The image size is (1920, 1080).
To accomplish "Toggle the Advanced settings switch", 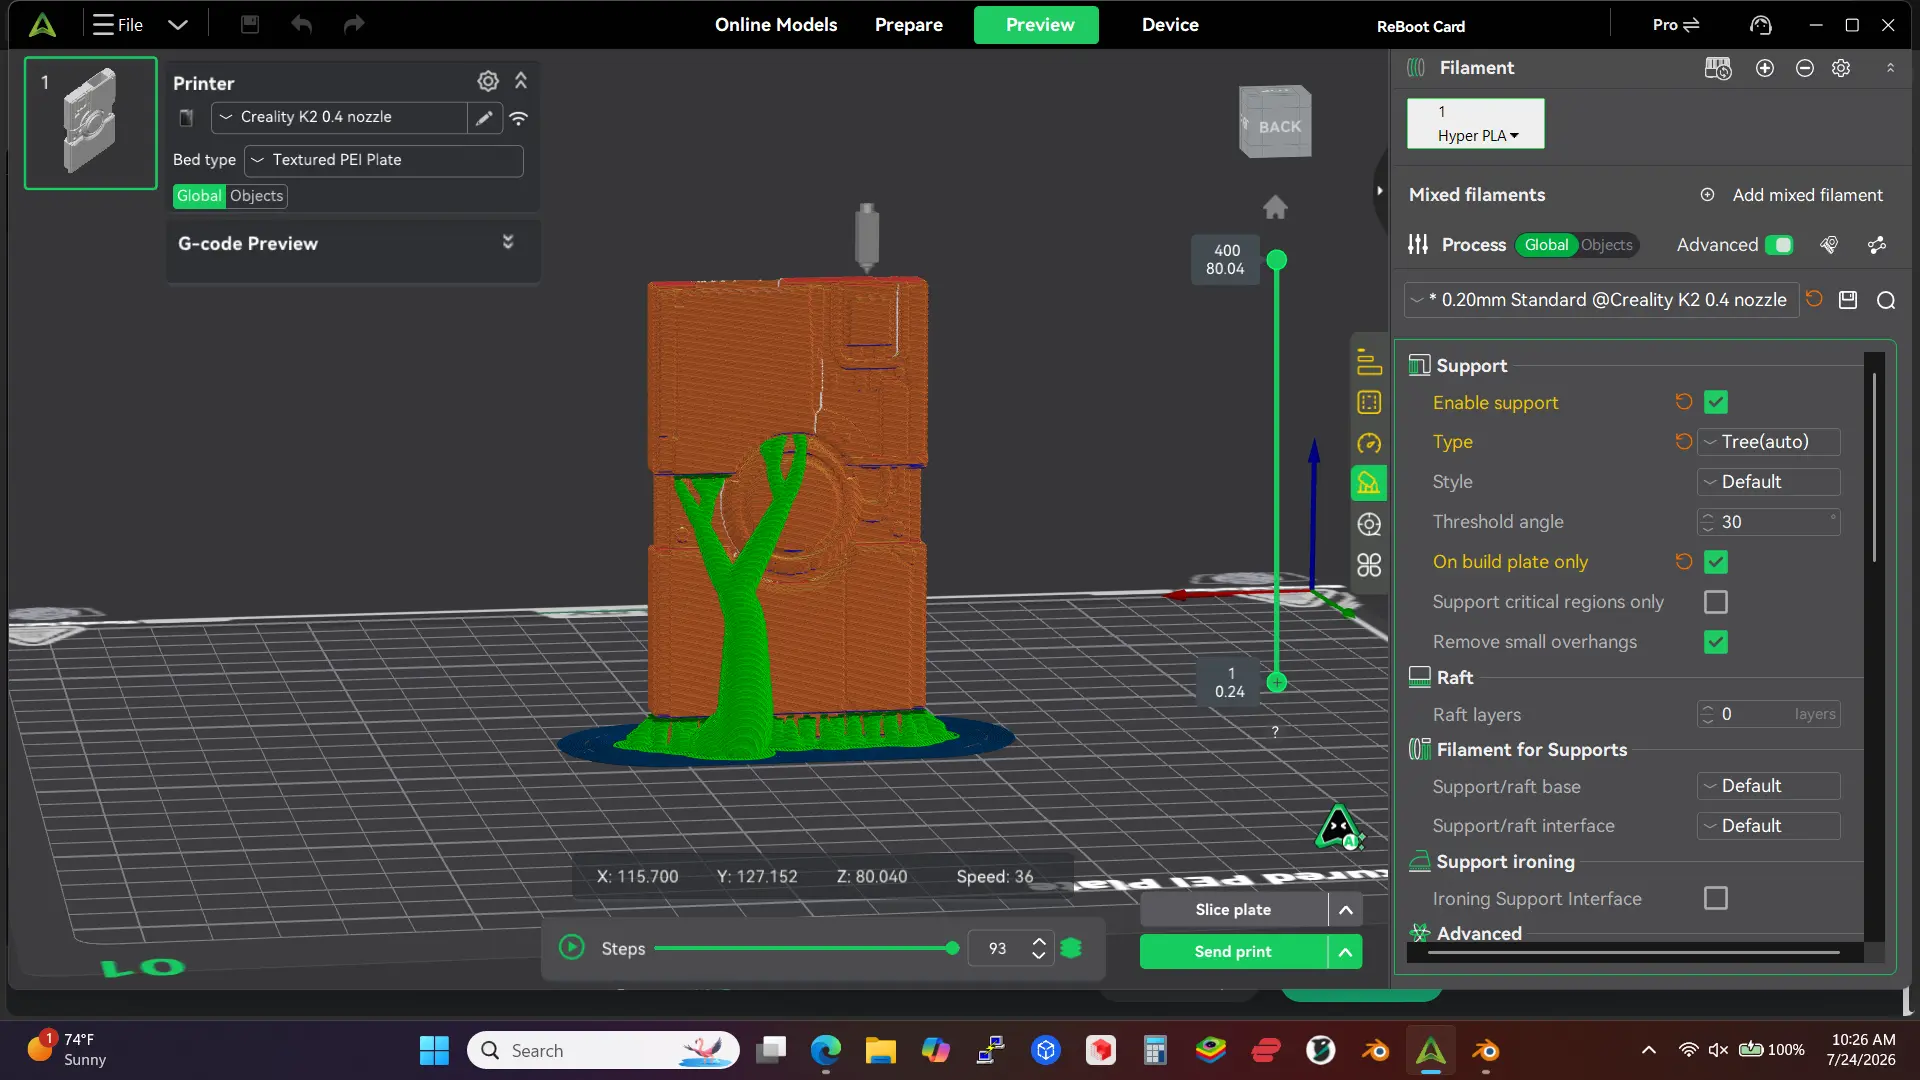I will coord(1779,245).
